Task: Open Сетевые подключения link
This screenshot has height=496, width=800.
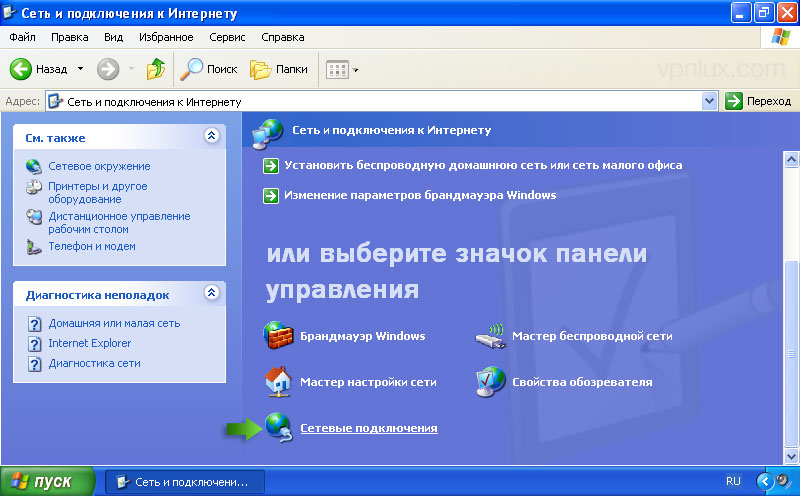Action: (x=368, y=428)
